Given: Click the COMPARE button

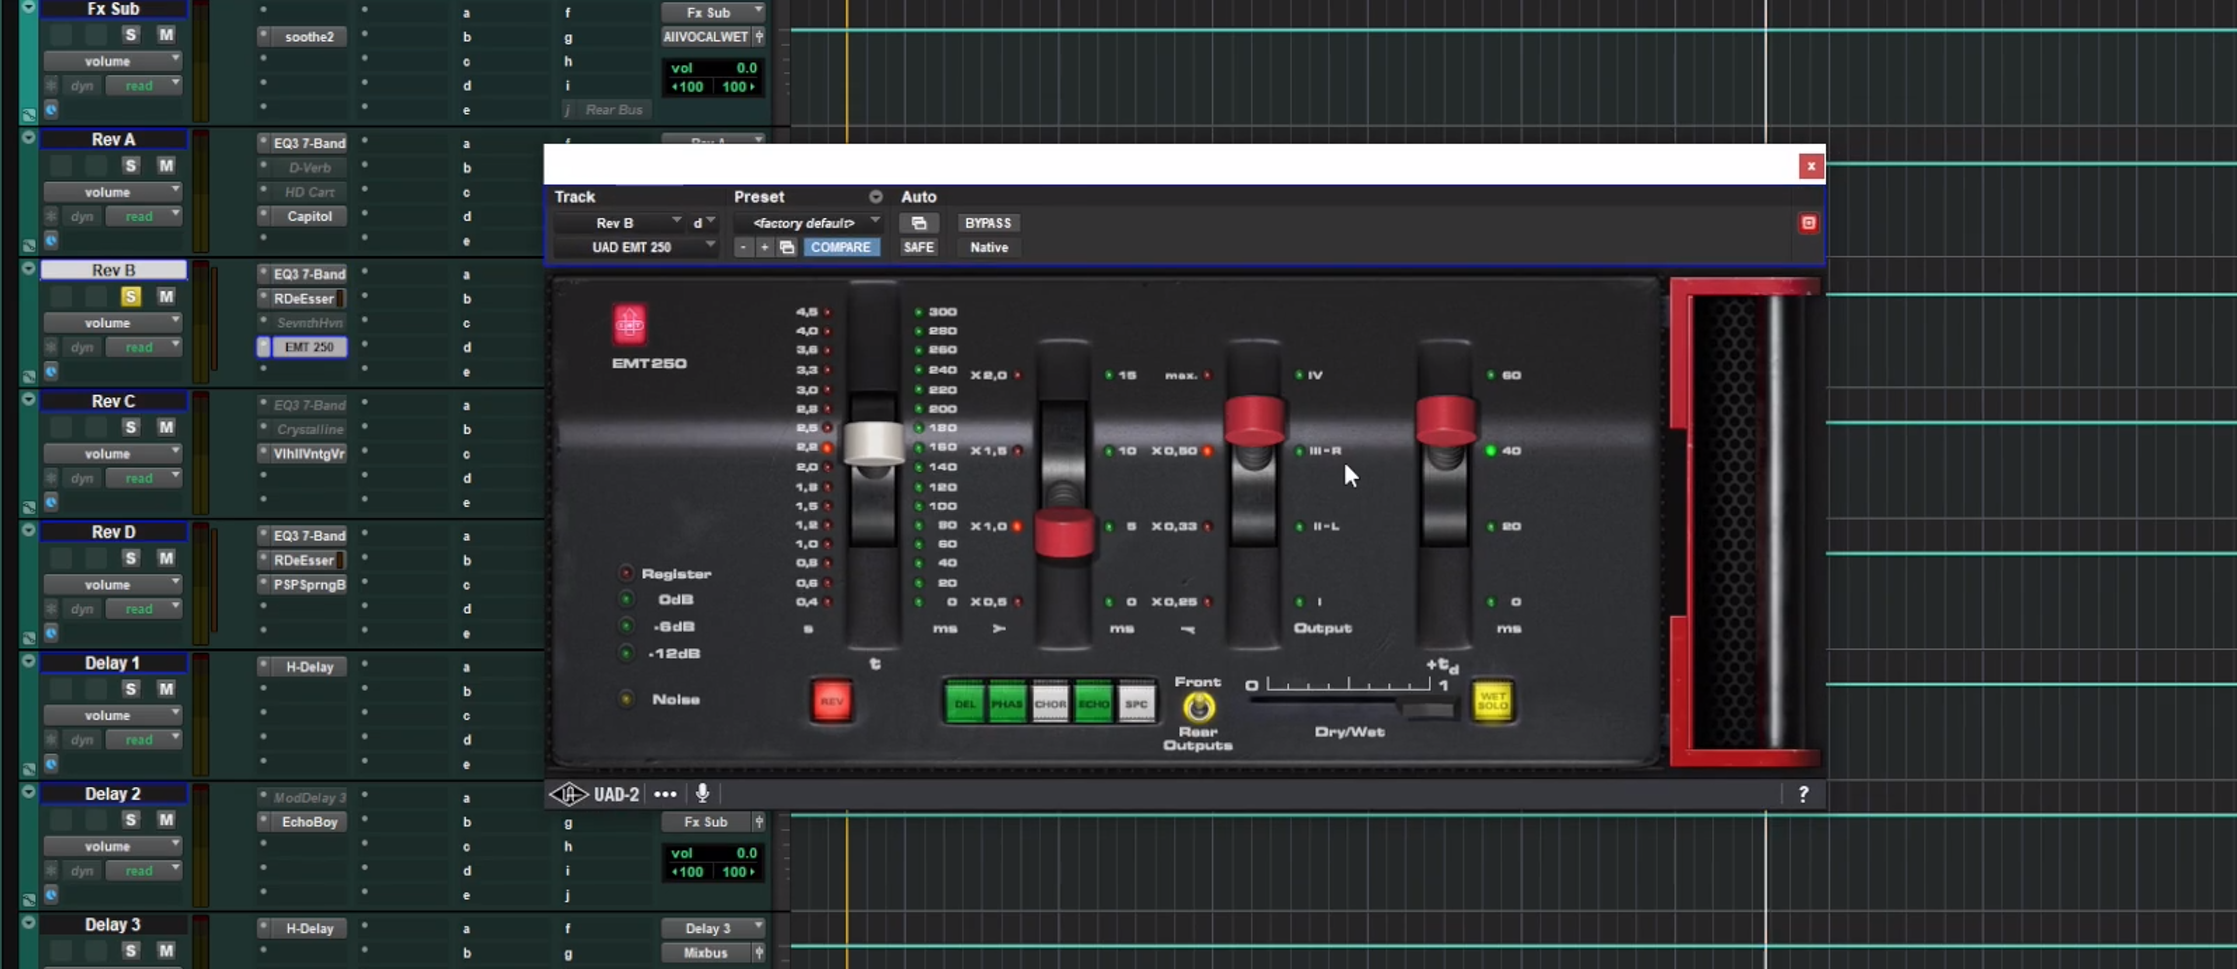Looking at the screenshot, I should [840, 247].
